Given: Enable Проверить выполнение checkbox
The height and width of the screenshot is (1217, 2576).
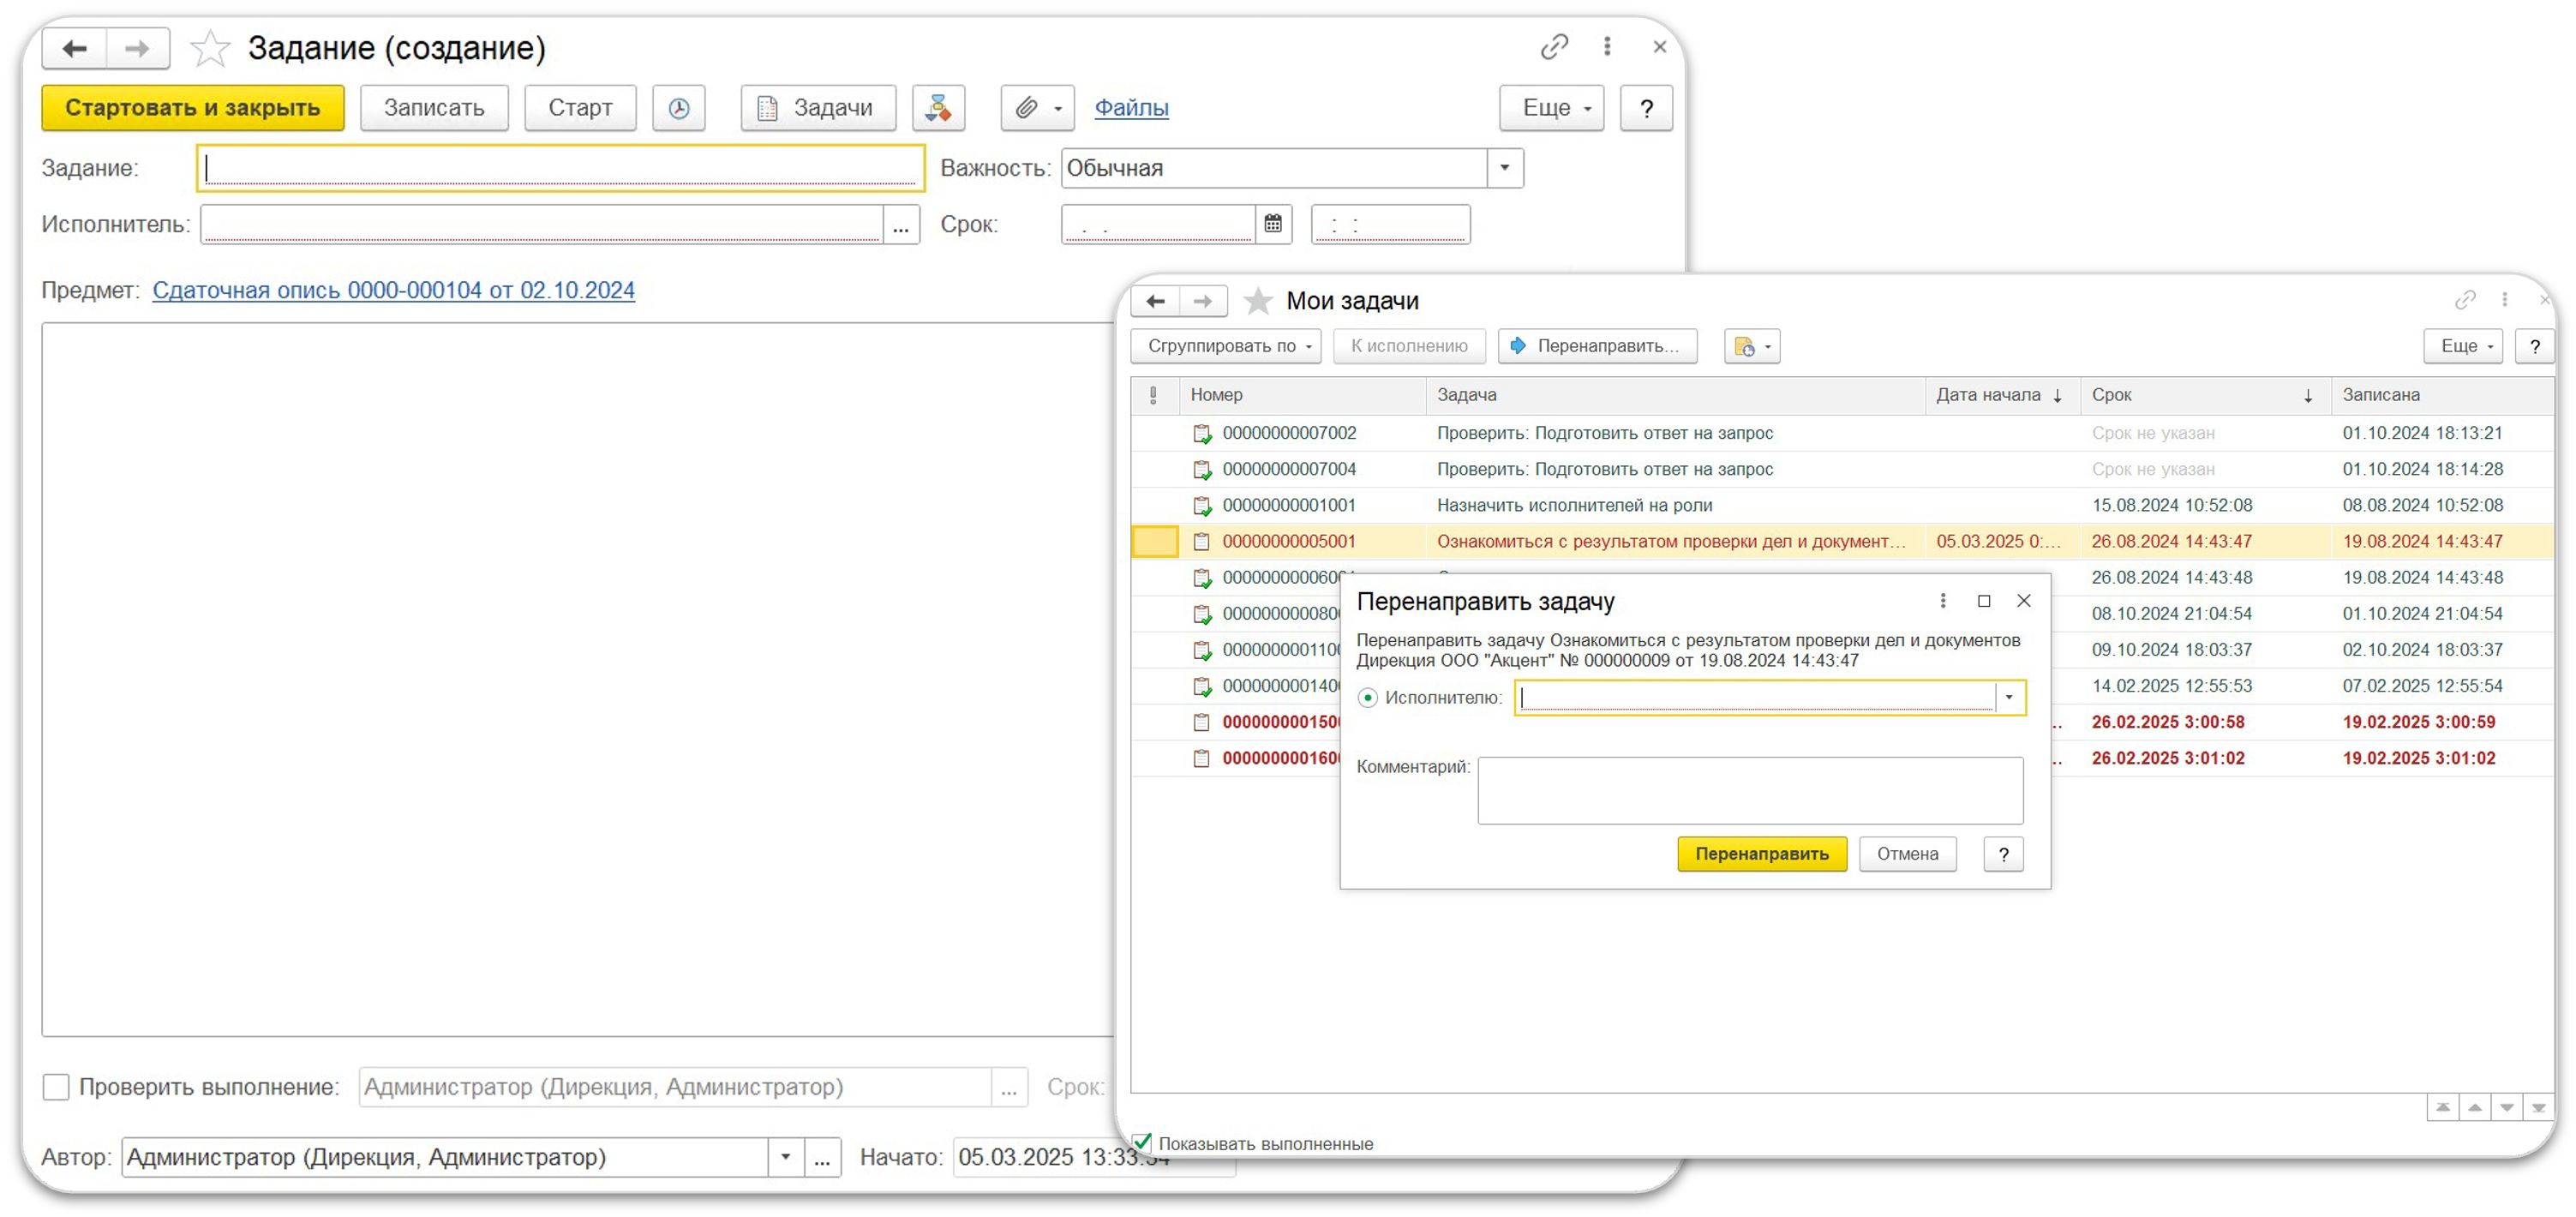Looking at the screenshot, I should 56,1087.
